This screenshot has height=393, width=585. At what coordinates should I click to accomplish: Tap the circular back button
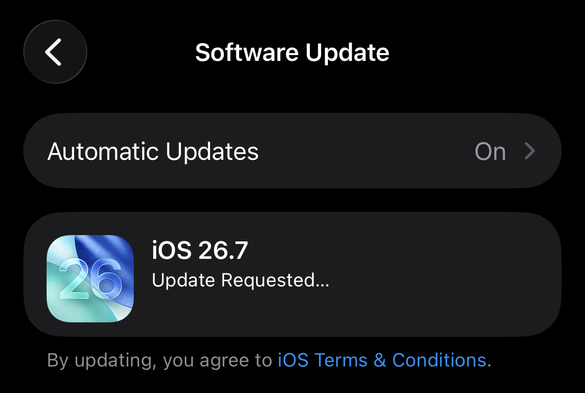click(55, 52)
